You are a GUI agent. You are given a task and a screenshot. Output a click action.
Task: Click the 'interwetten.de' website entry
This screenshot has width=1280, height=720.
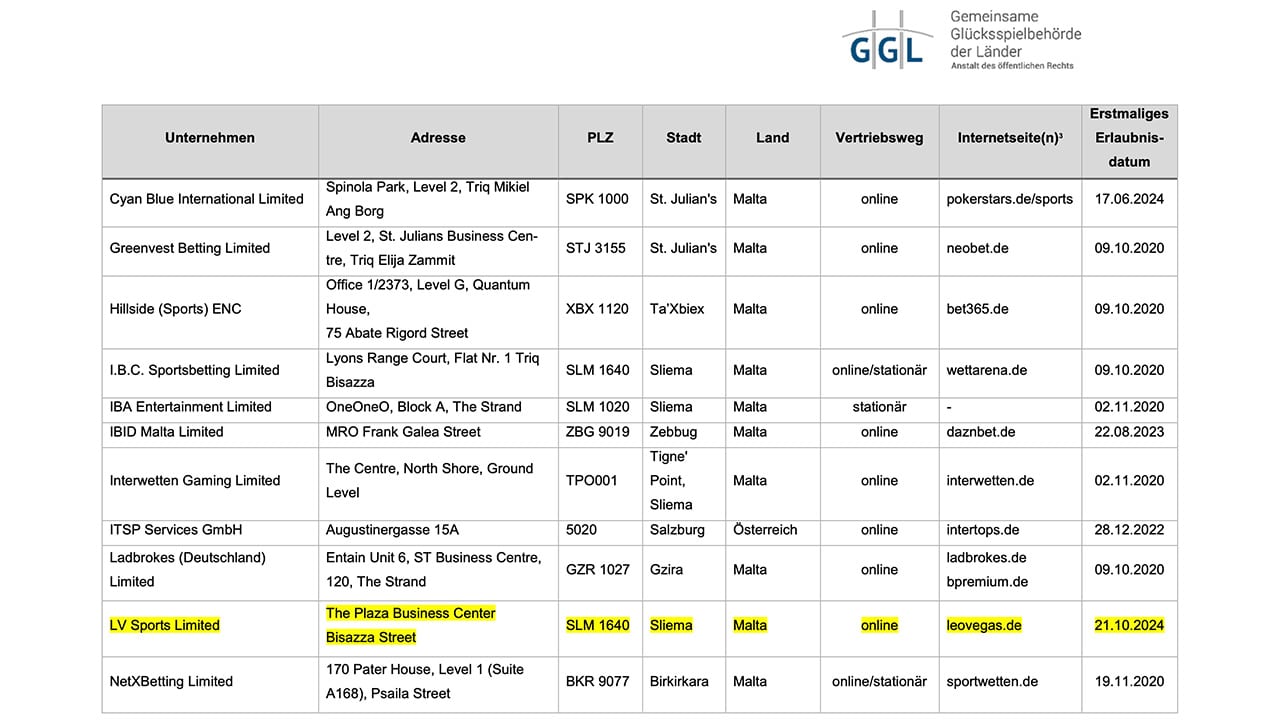990,481
